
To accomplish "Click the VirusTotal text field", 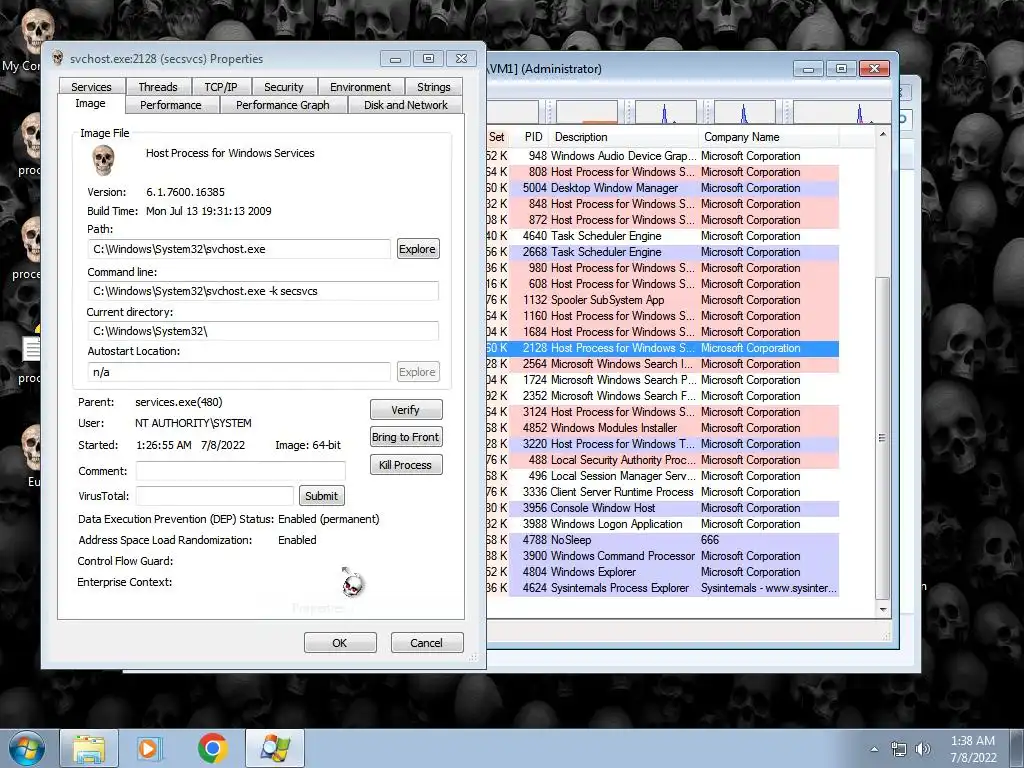I will pos(215,496).
